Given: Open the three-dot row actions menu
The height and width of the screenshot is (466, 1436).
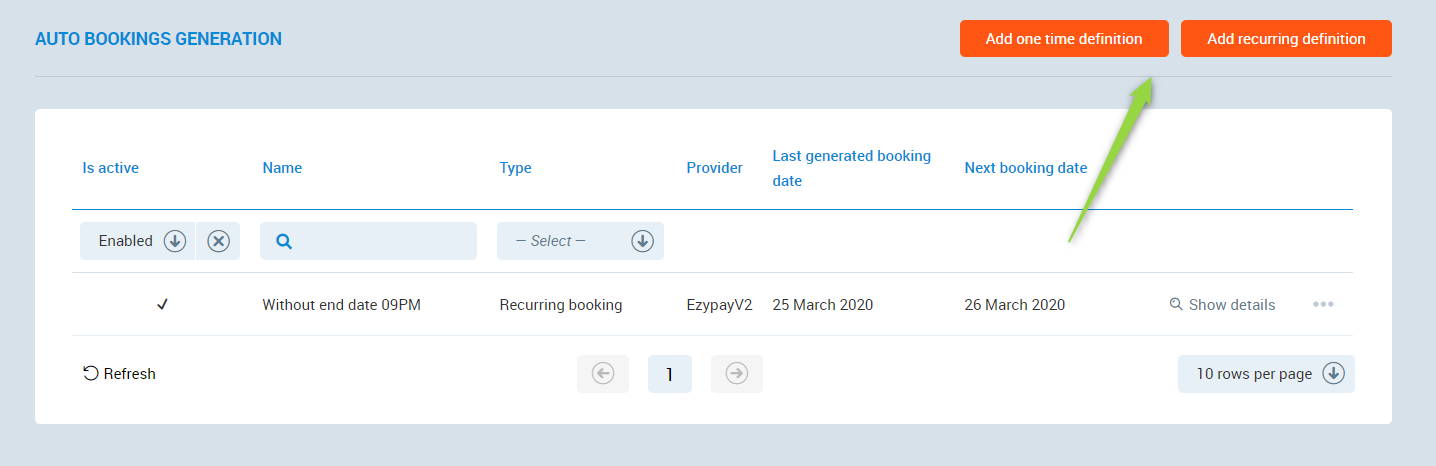Looking at the screenshot, I should [x=1323, y=305].
